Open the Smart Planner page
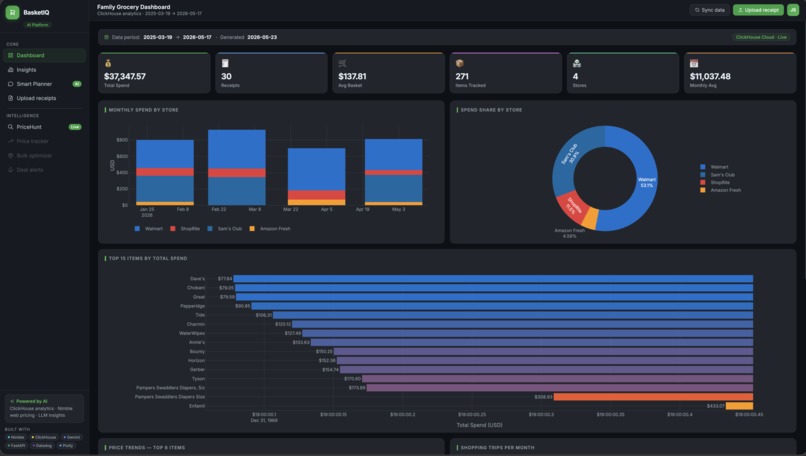The image size is (806, 456). [44, 84]
